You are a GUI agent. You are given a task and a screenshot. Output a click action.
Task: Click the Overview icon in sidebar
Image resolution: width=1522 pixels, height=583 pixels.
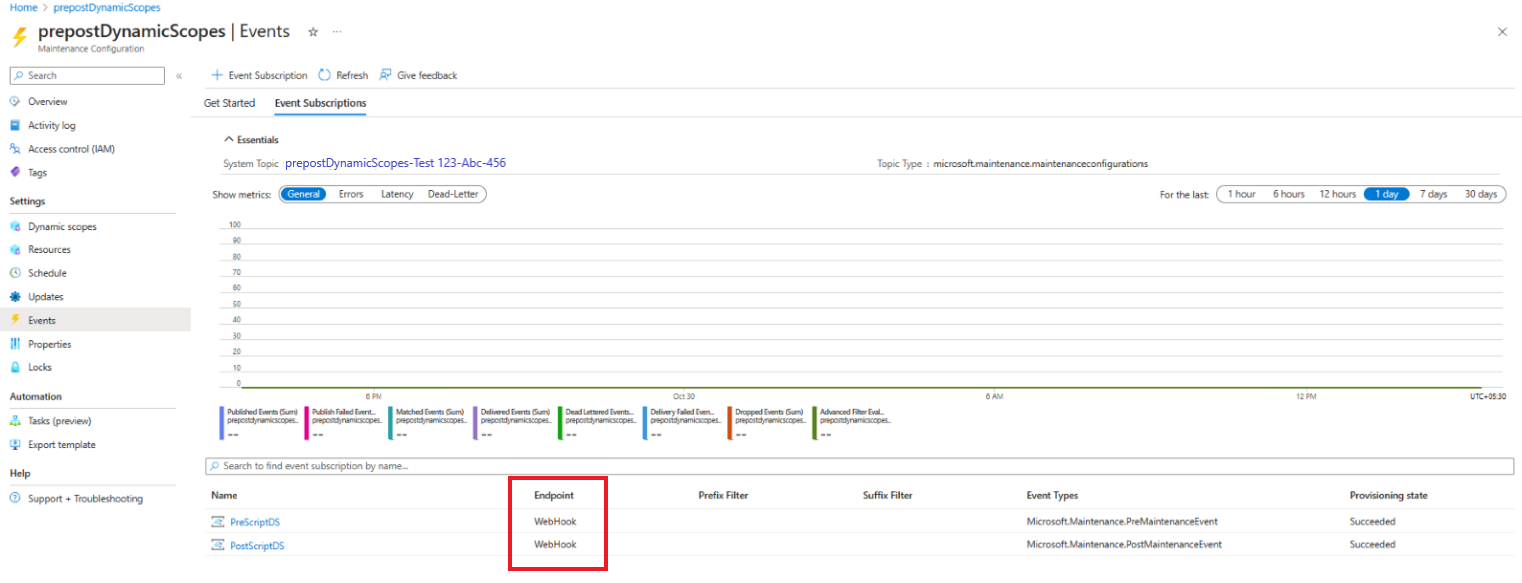coord(15,102)
